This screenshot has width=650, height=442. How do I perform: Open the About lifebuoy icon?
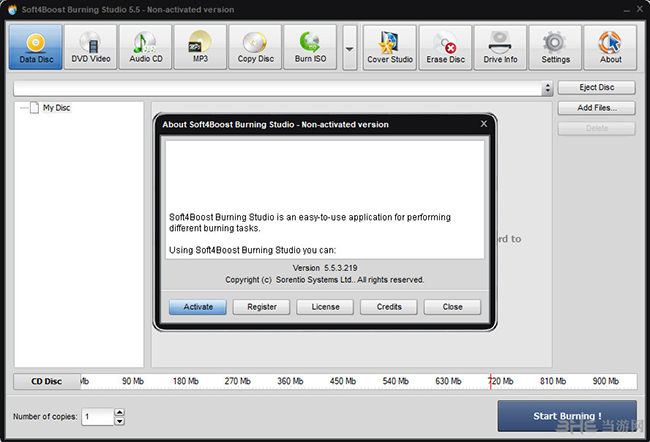click(610, 47)
